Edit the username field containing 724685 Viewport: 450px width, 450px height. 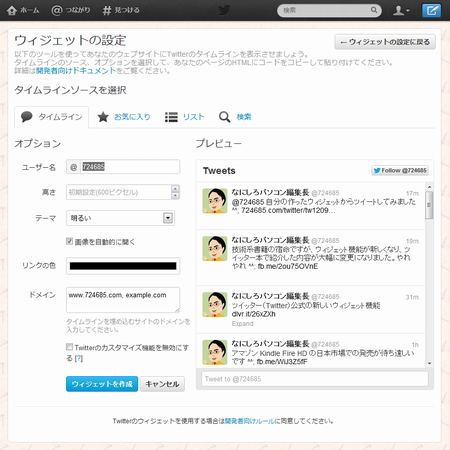click(x=130, y=167)
